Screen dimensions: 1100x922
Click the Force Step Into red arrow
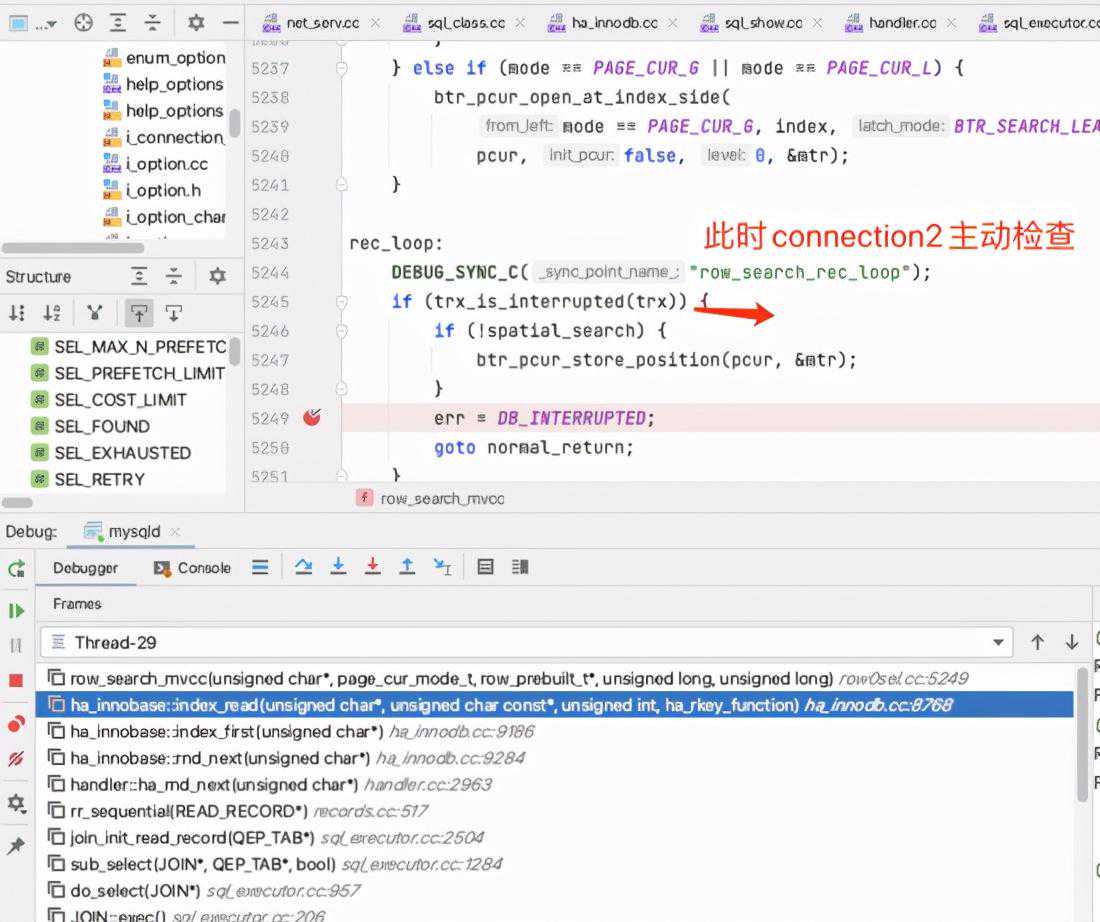tap(373, 567)
